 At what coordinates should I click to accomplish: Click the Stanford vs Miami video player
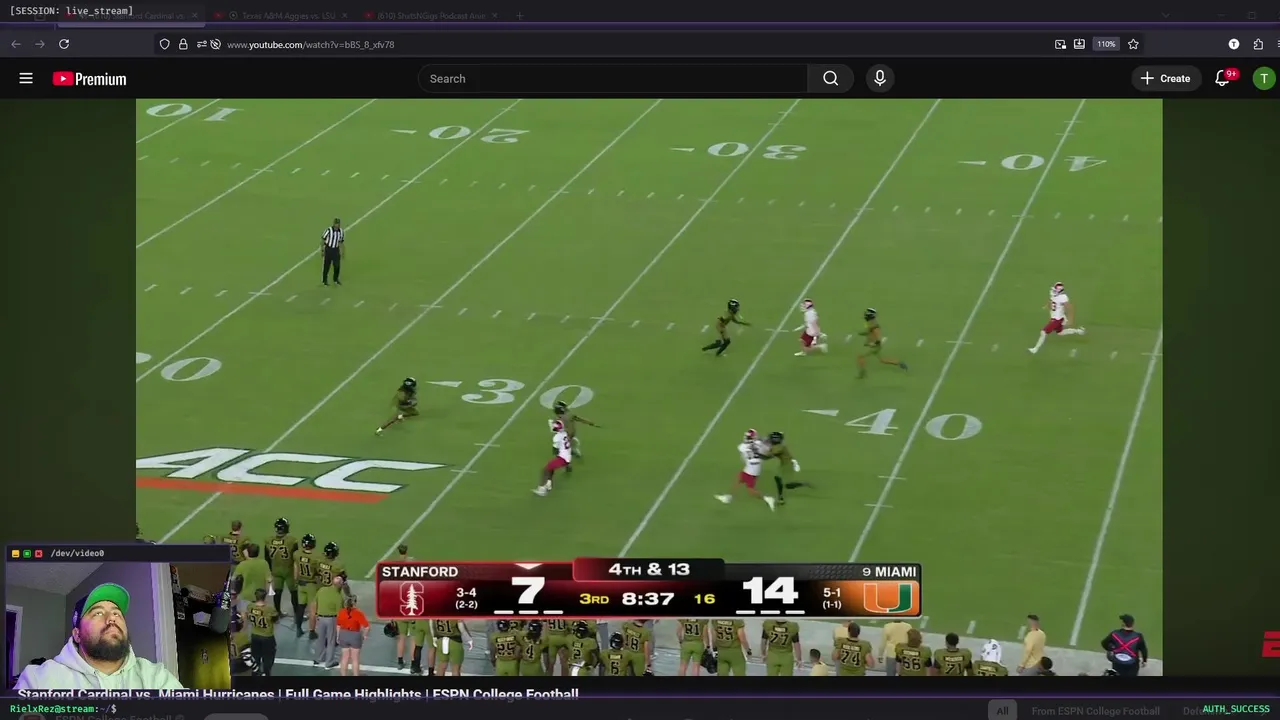(649, 387)
